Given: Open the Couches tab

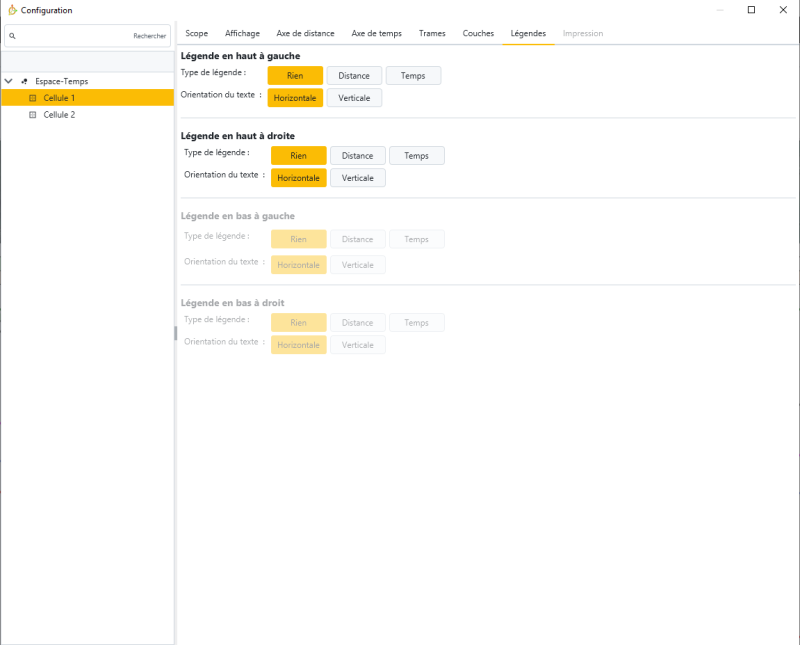Looking at the screenshot, I should click(x=478, y=33).
